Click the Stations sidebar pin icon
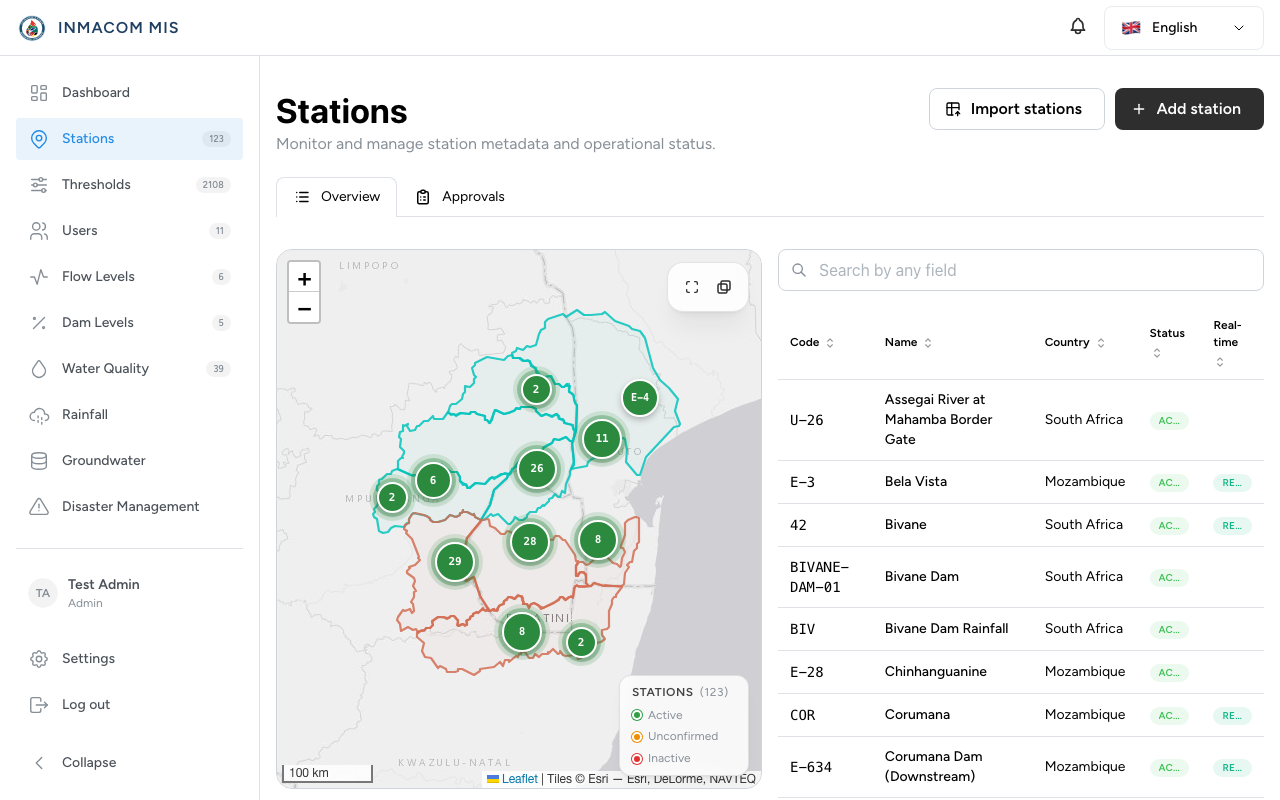Viewport: 1280px width, 800px height. point(39,138)
